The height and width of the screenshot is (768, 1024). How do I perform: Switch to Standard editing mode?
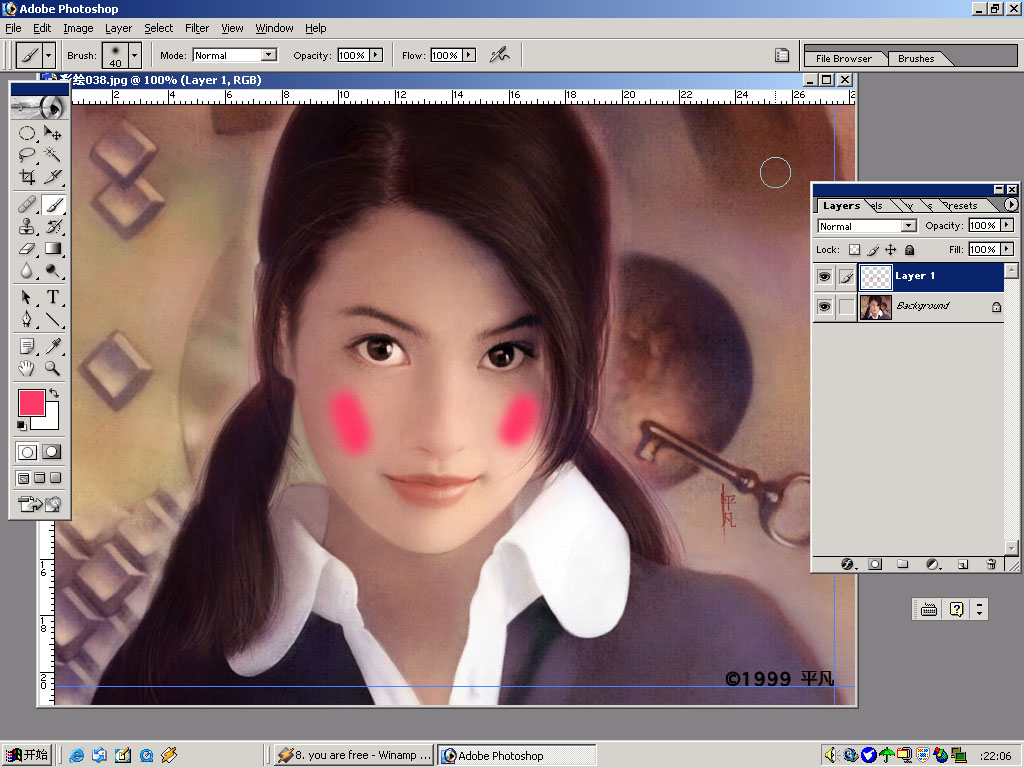point(27,452)
